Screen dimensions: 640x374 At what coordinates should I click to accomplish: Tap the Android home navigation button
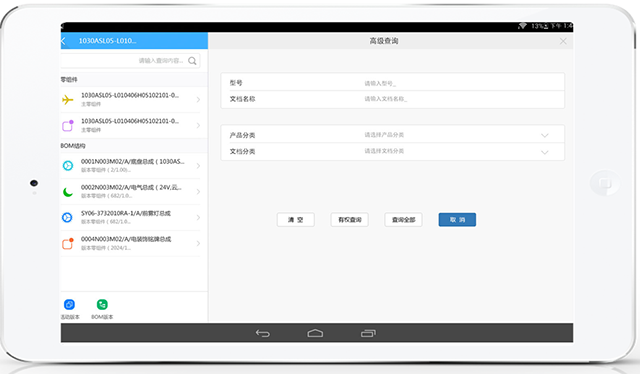click(x=315, y=334)
